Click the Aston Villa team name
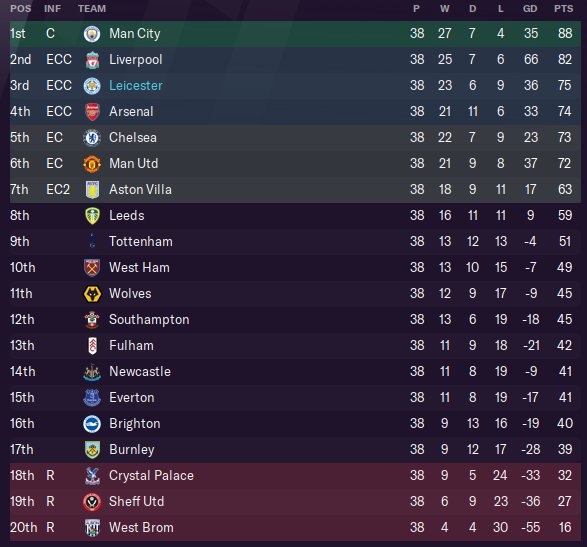587x547 pixels. 140,189
